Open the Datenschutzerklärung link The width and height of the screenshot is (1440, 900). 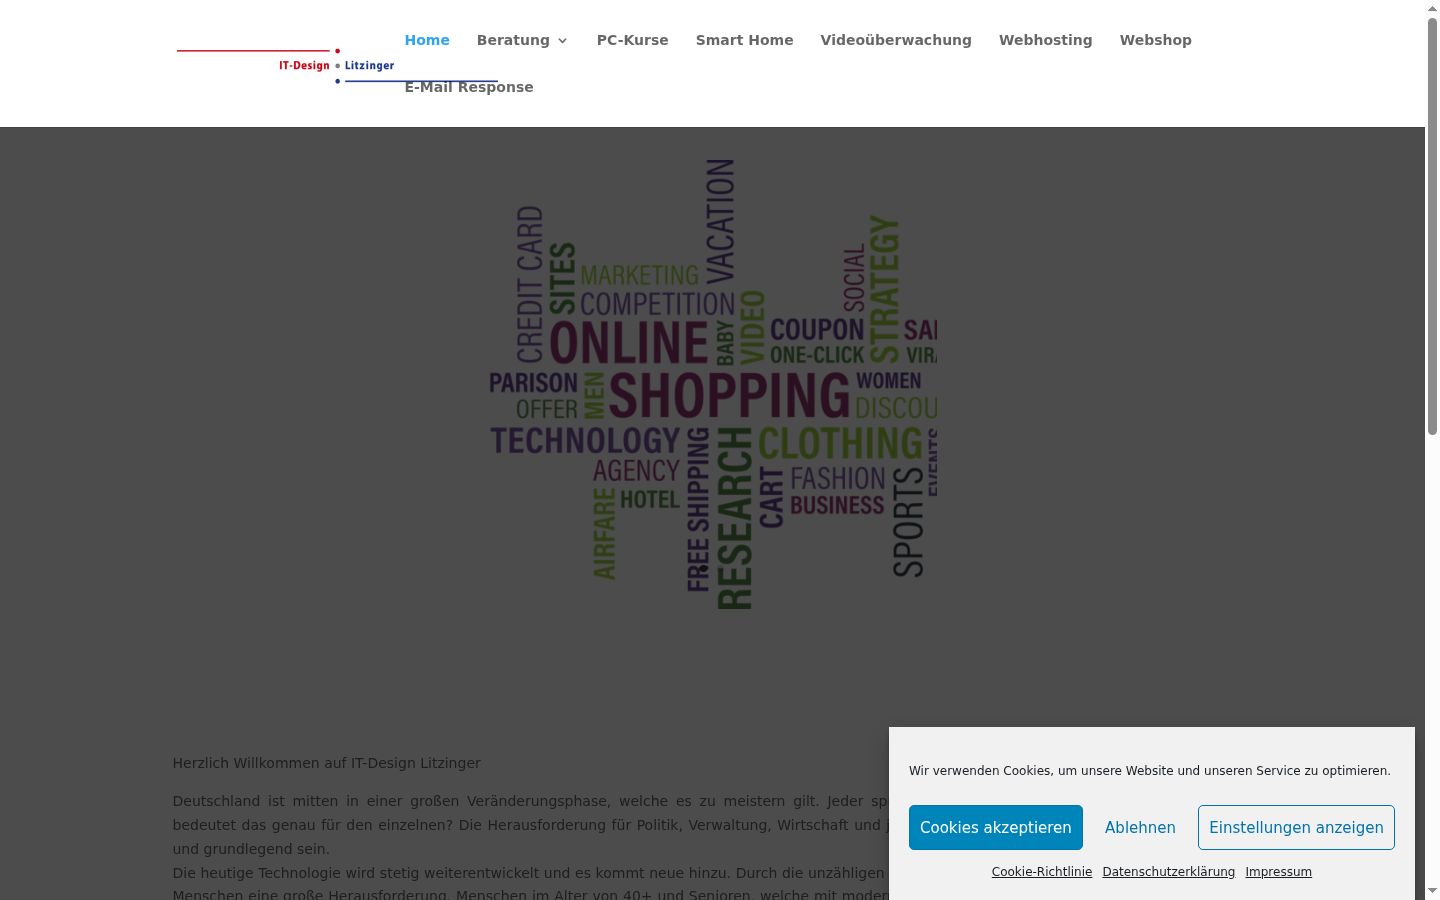(x=1169, y=872)
